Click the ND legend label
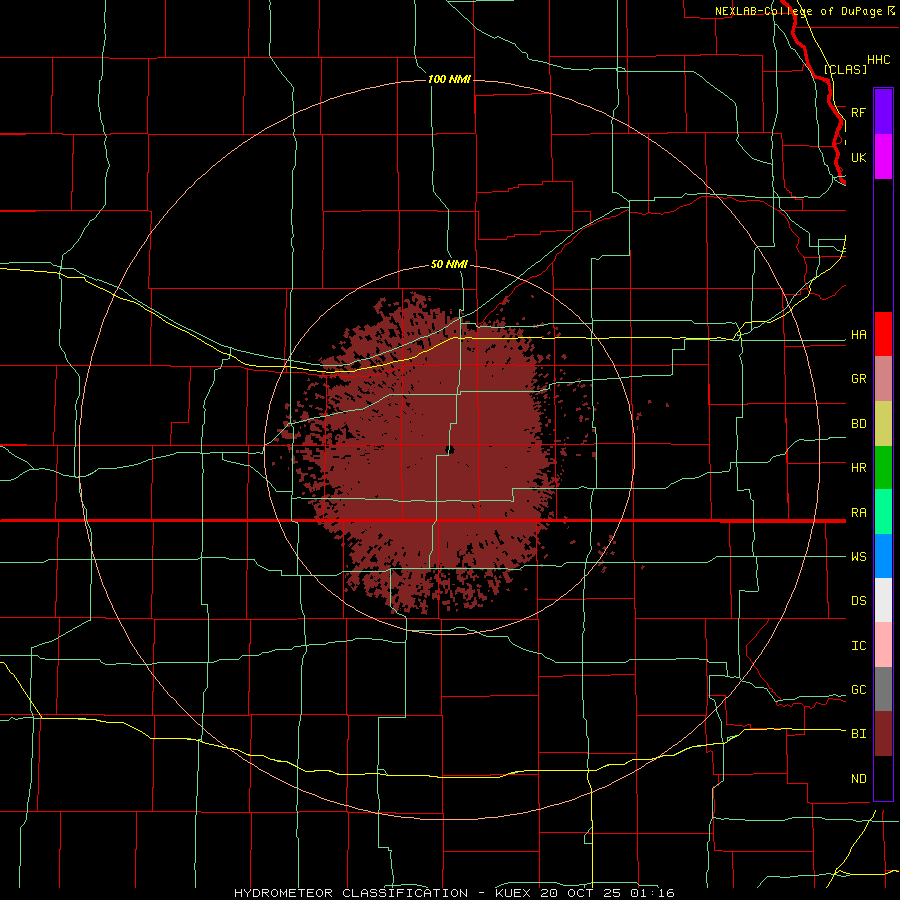The width and height of the screenshot is (900, 900). pos(859,779)
